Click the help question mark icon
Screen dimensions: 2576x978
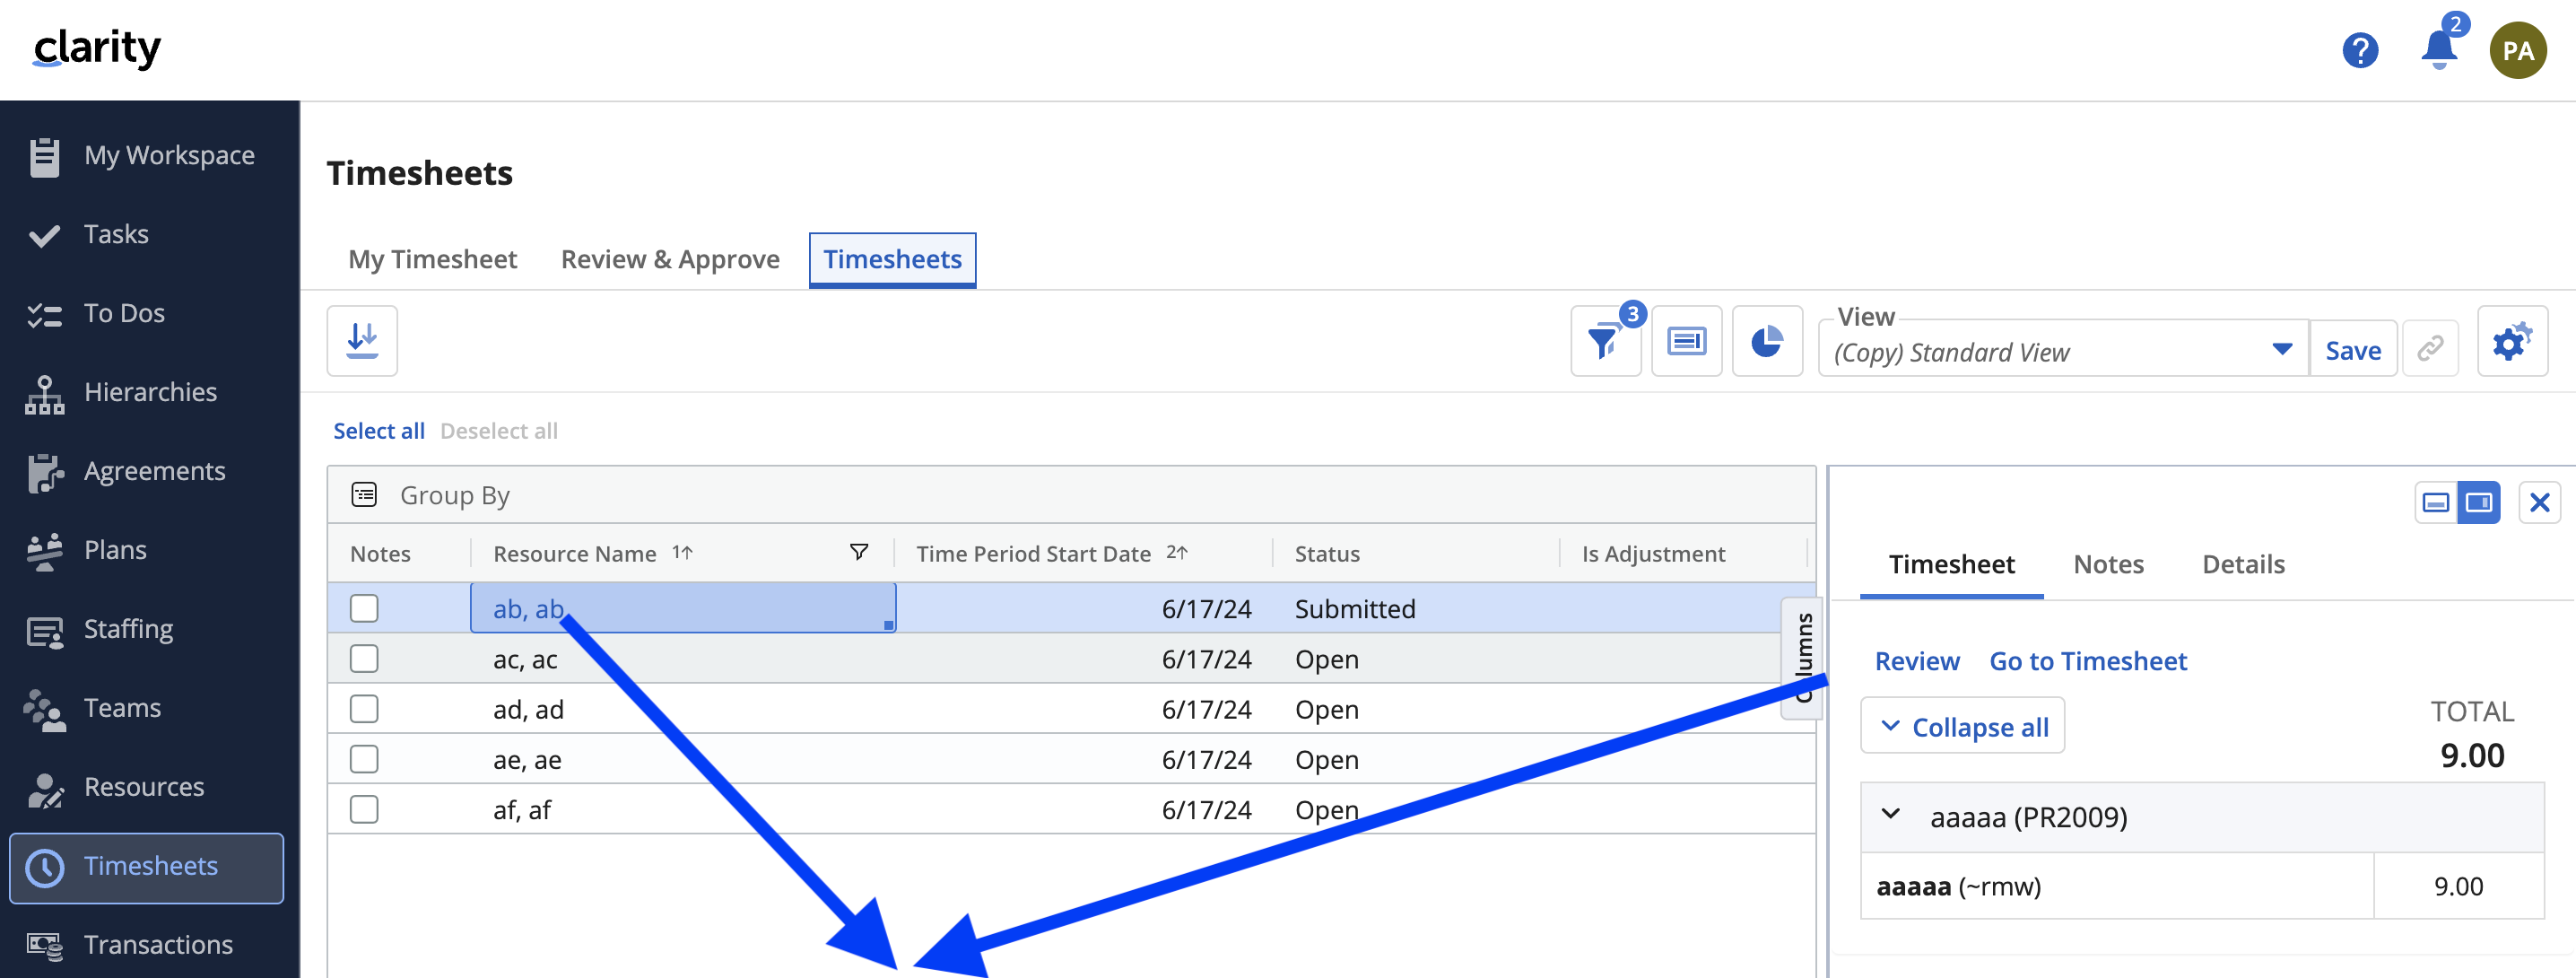2360,50
